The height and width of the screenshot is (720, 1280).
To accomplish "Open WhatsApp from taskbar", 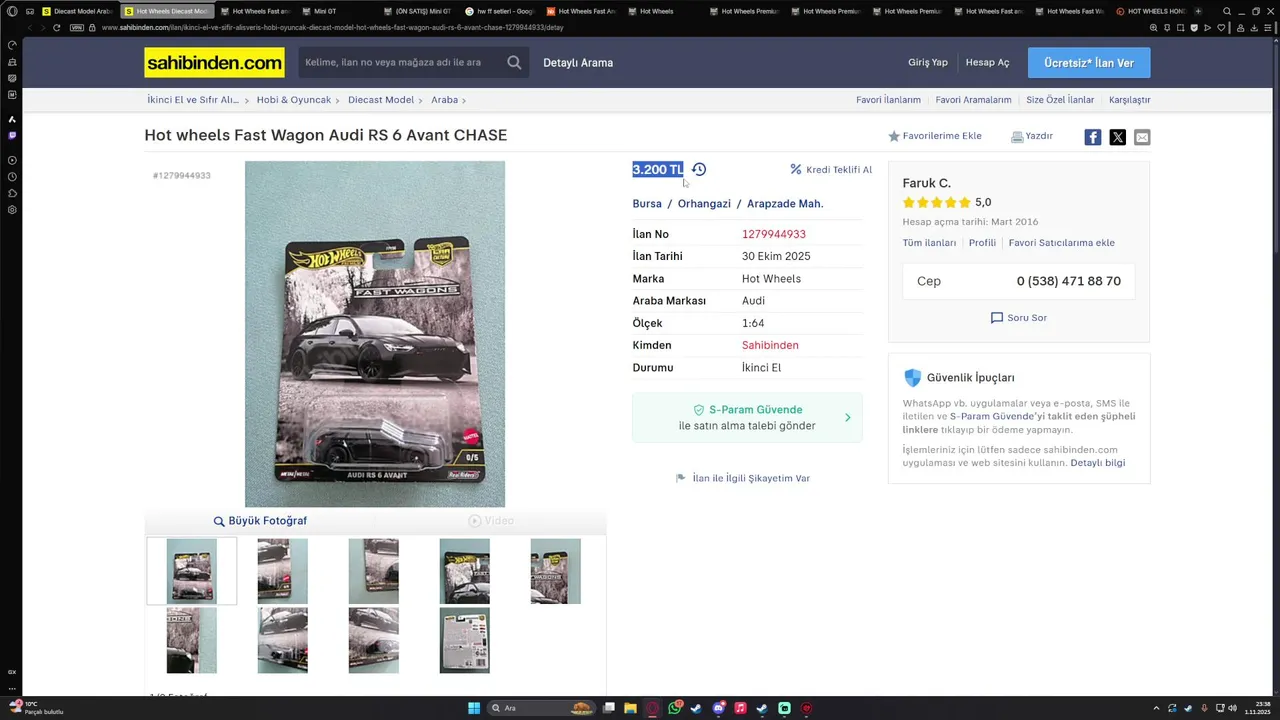I will point(675,708).
